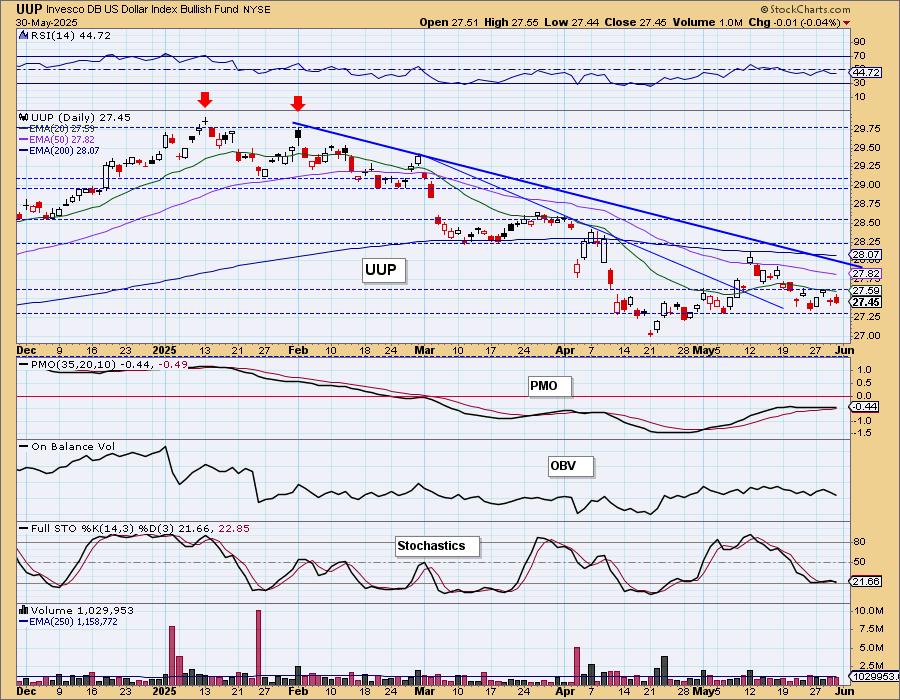Click the 27.00 price axis label
This screenshot has width=900, height=700.
click(x=867, y=336)
